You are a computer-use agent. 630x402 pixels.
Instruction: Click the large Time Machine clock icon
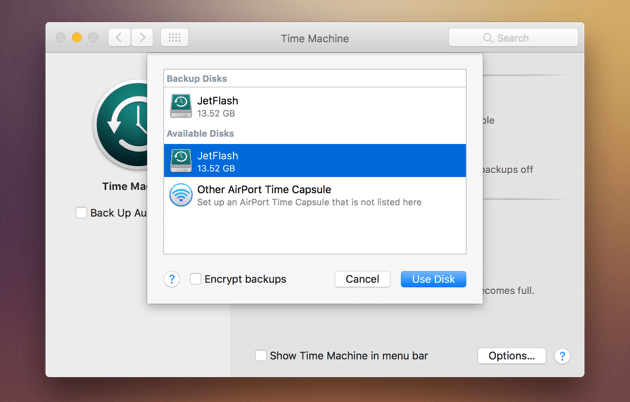(x=122, y=124)
